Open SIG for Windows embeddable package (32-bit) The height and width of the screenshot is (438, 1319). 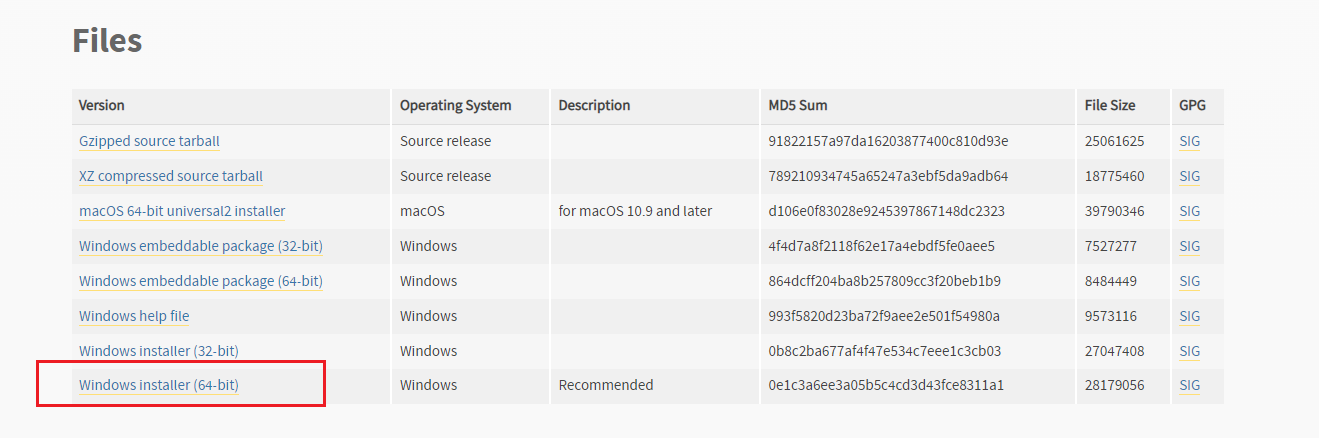[1189, 246]
